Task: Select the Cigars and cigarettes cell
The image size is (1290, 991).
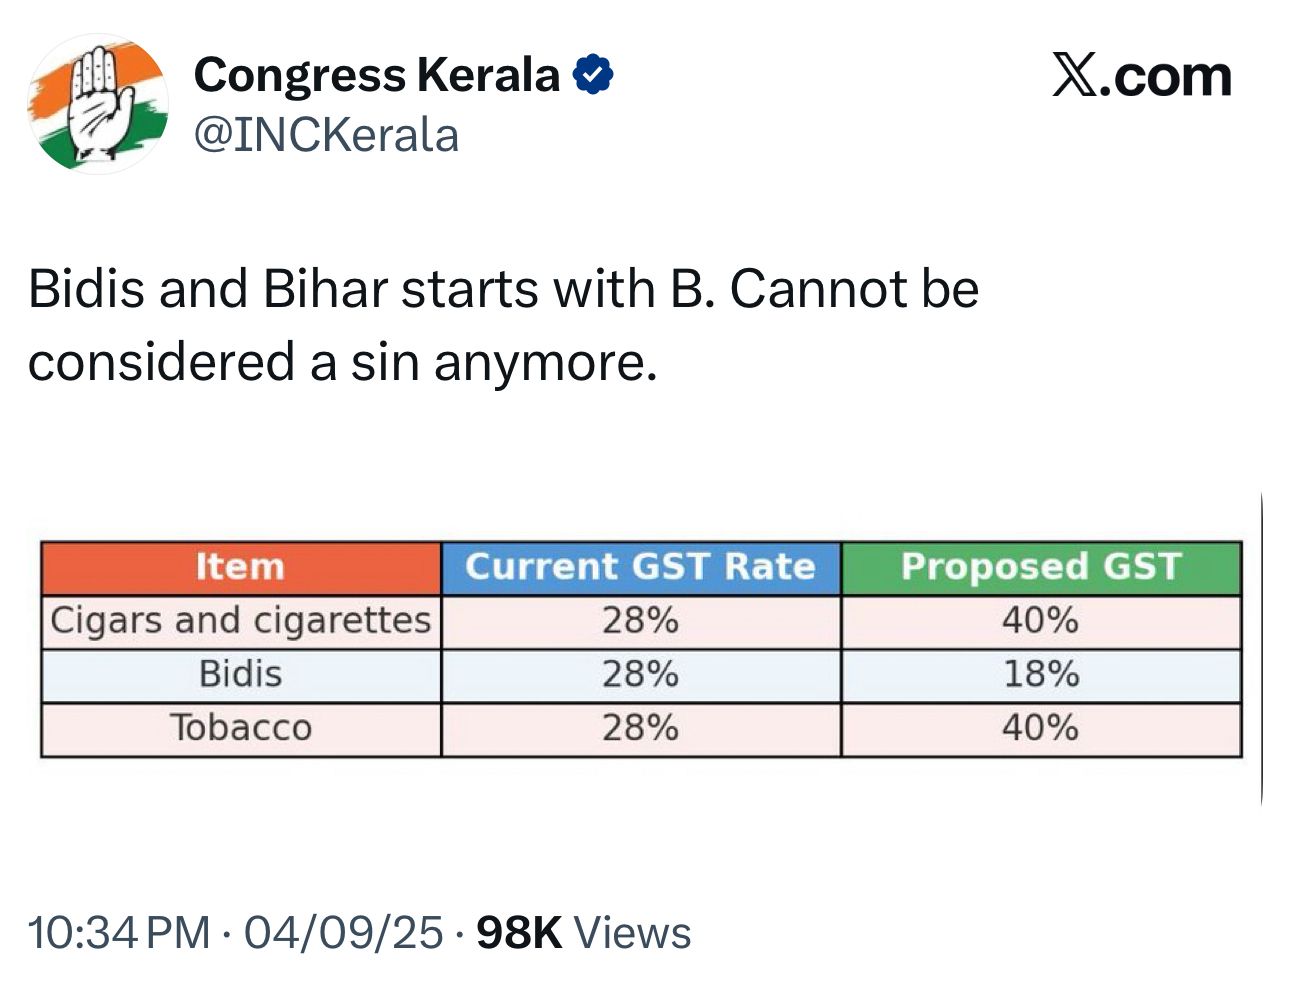Action: pyautogui.click(x=240, y=621)
